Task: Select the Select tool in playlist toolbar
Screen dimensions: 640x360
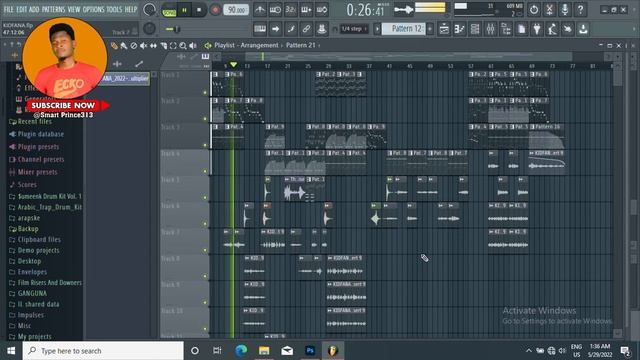Action: [x=173, y=46]
